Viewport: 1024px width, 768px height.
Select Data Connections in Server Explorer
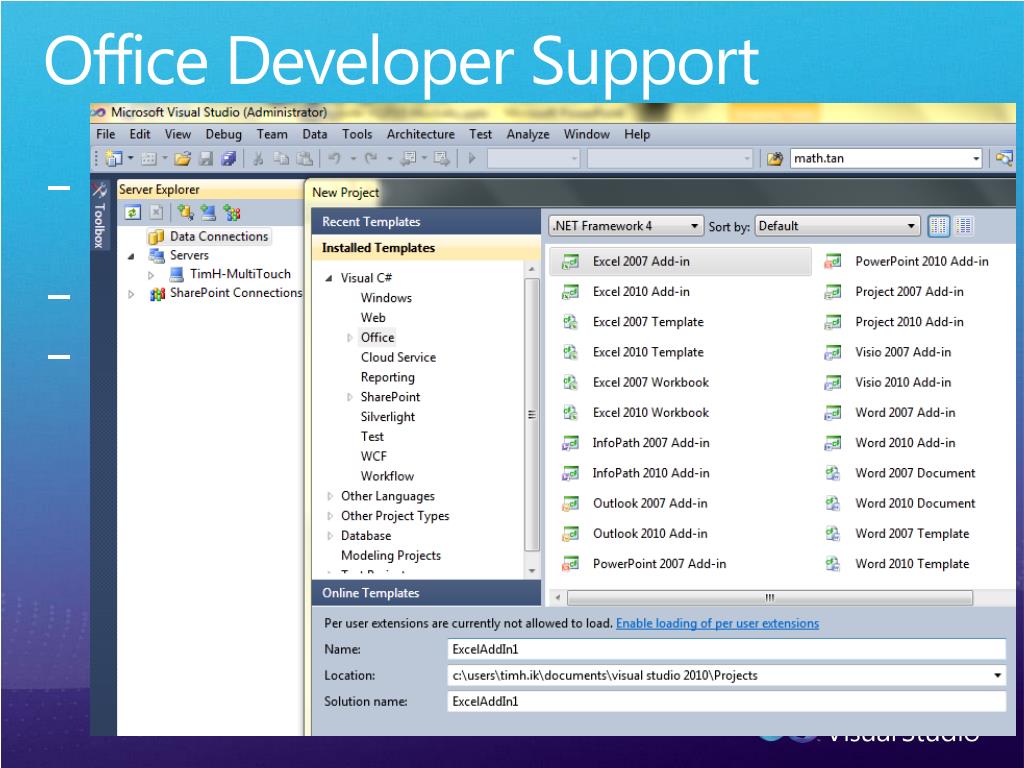coord(219,236)
